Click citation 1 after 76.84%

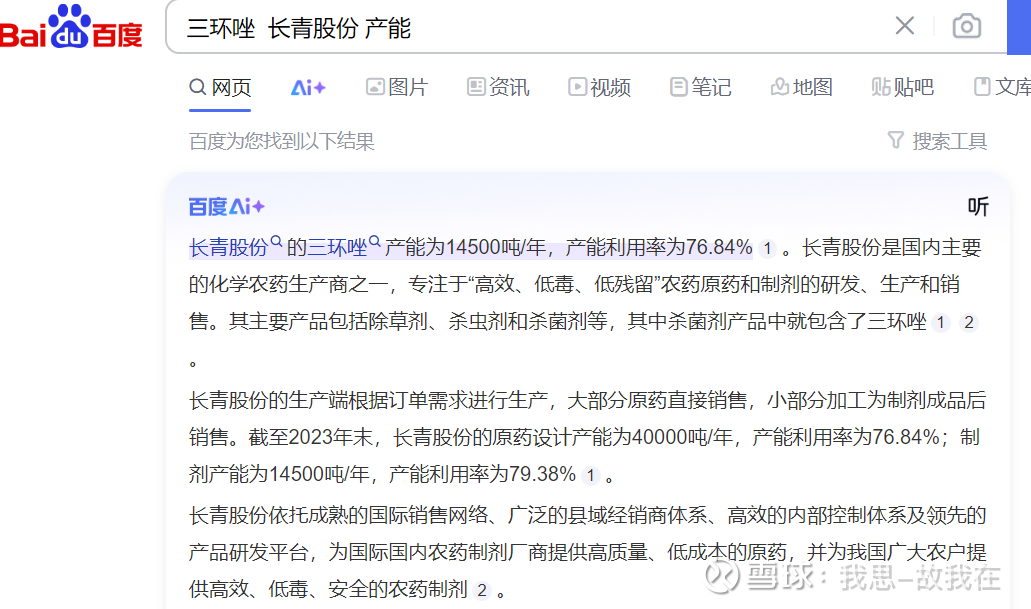767,249
